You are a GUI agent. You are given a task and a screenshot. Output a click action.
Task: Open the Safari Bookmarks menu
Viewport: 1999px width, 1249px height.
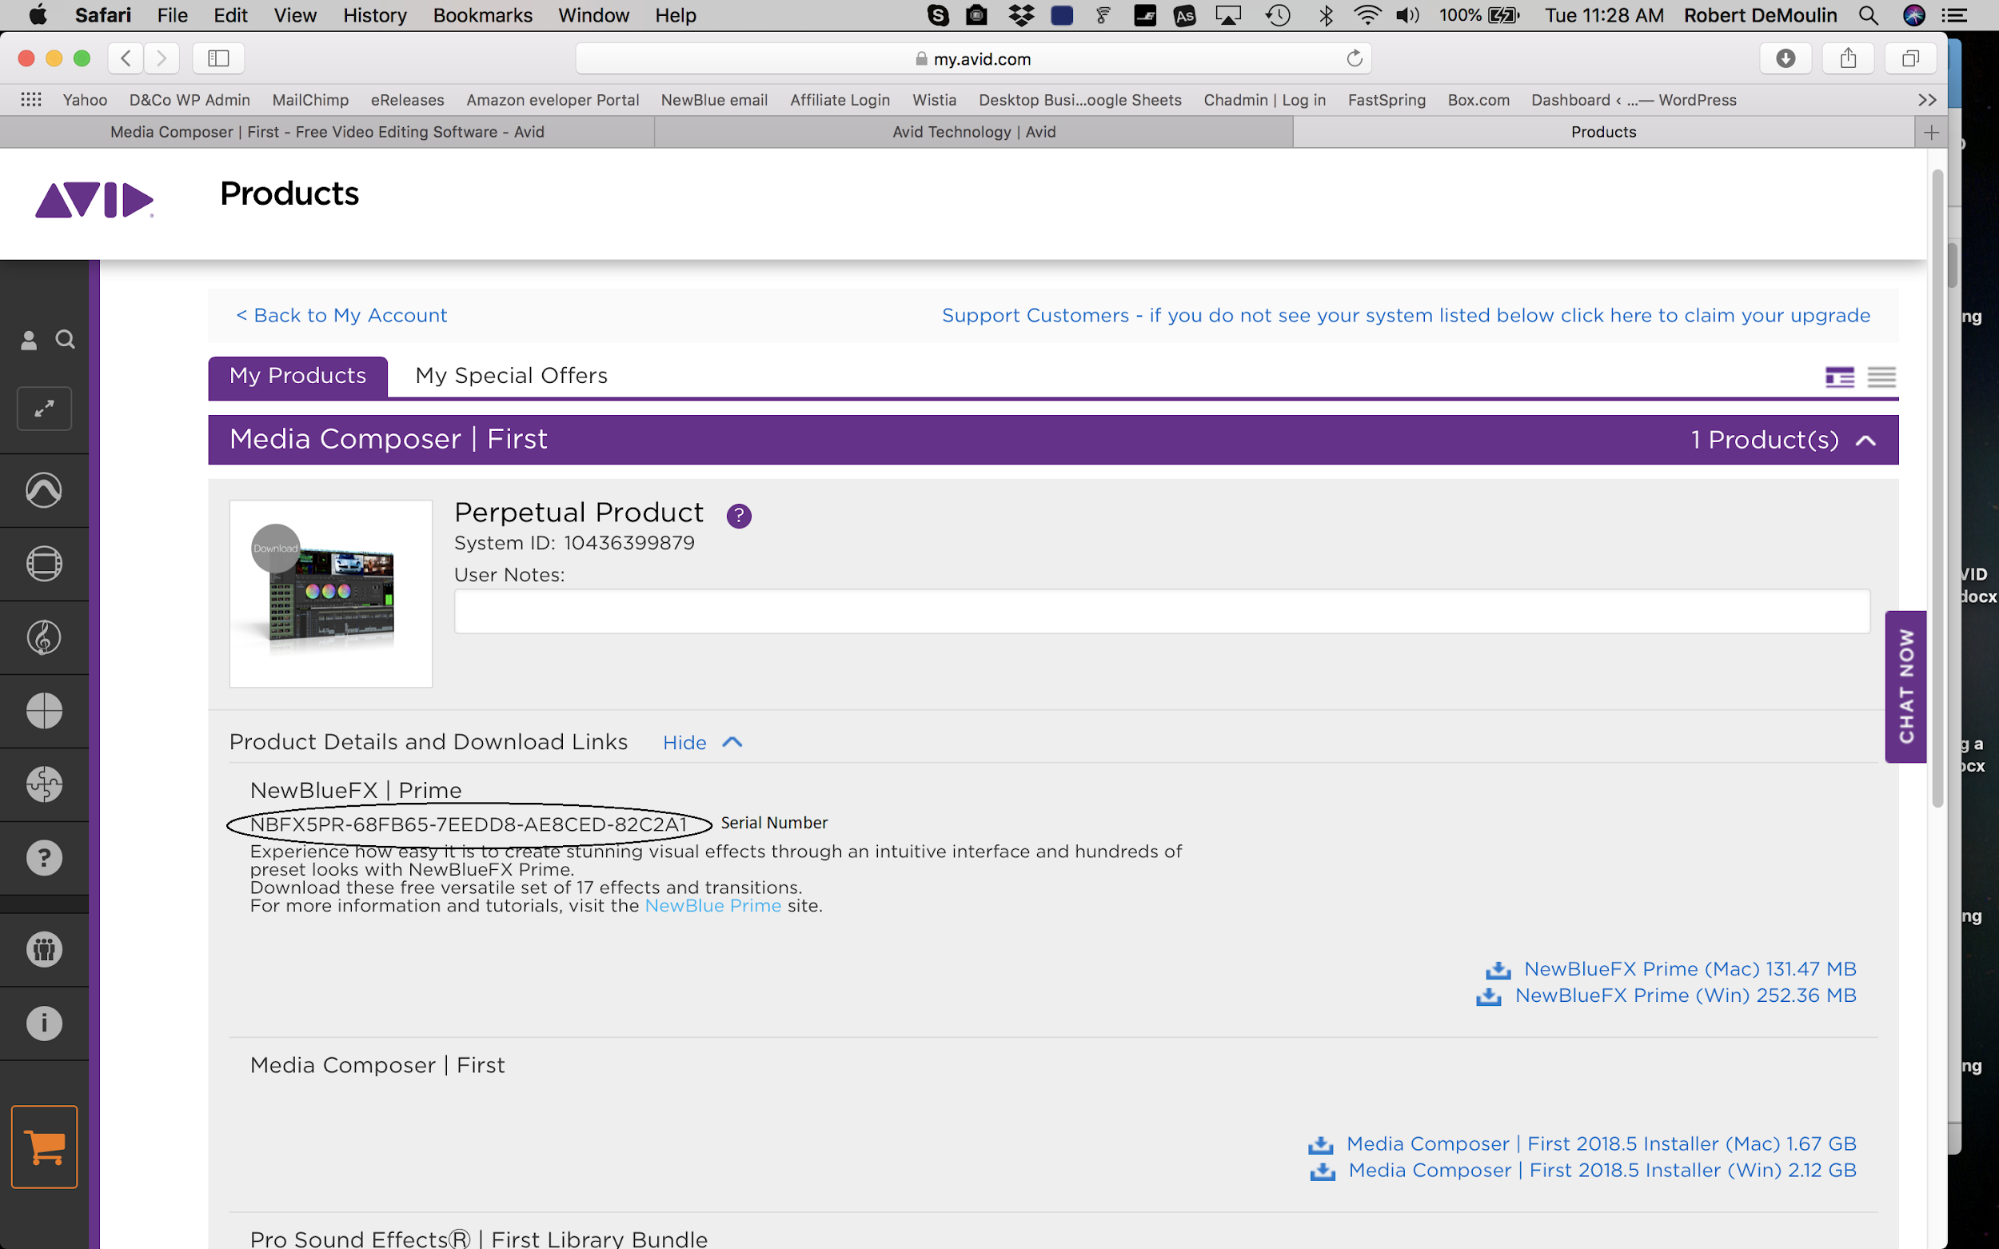[x=482, y=15]
